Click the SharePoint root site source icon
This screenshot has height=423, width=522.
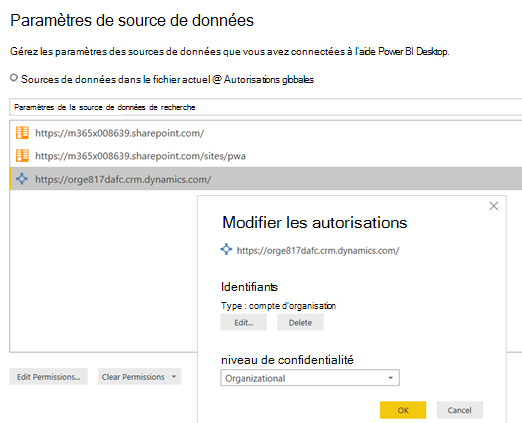[22, 133]
